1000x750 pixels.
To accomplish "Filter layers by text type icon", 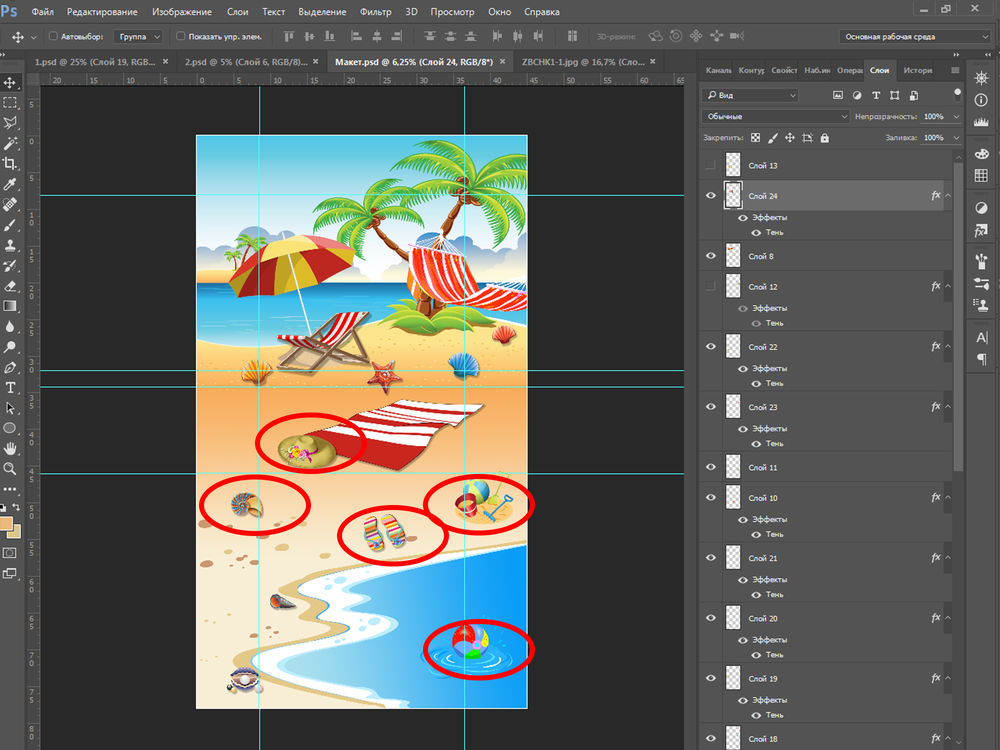I will point(876,95).
